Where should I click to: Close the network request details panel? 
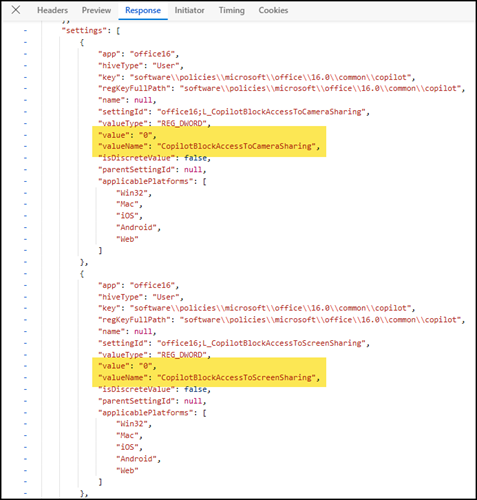[16, 10]
